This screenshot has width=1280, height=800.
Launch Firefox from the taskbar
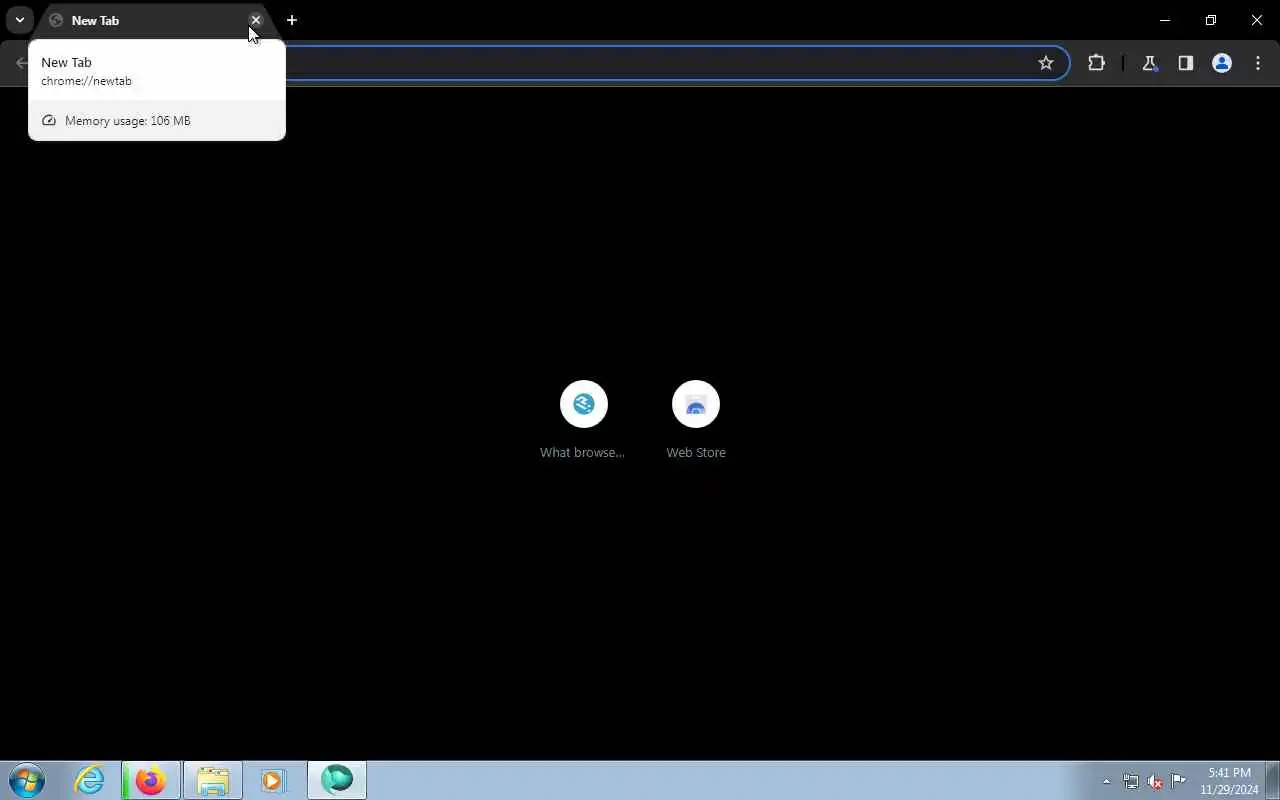coord(151,780)
